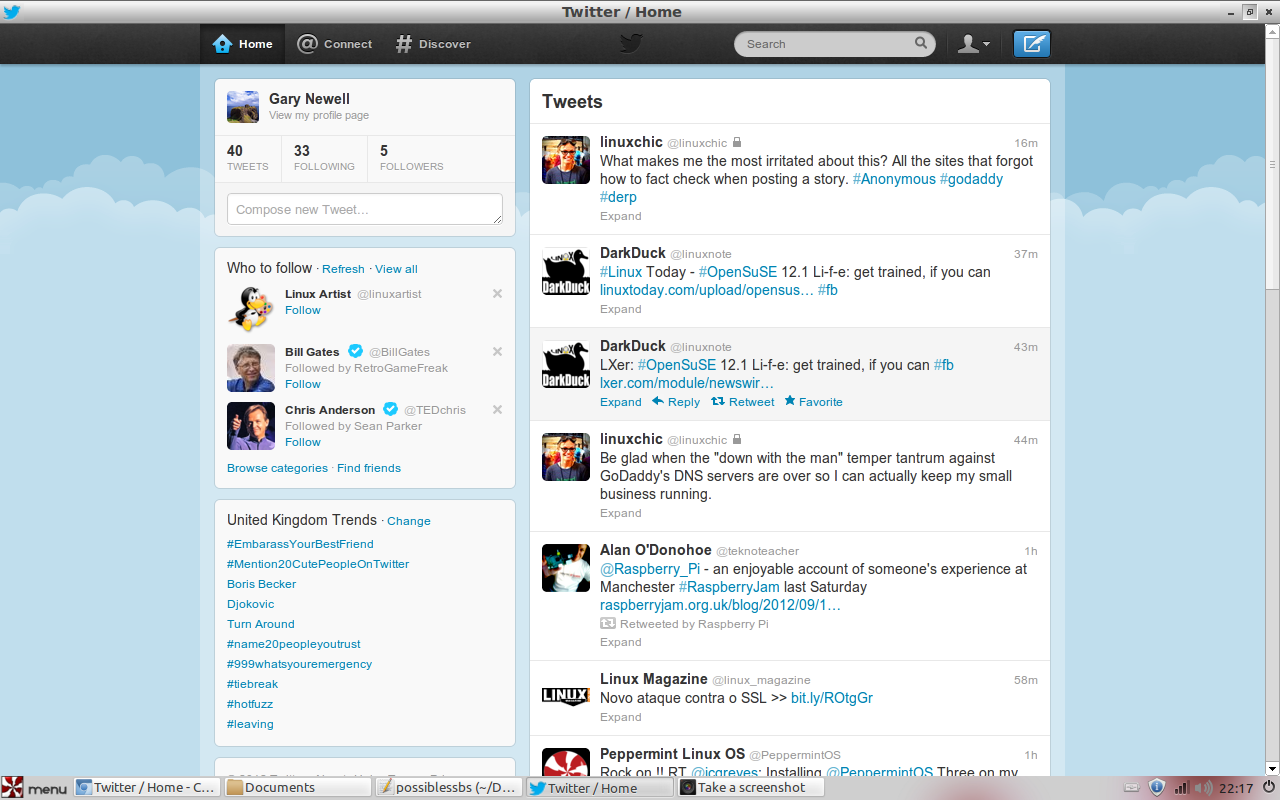1280x800 pixels.
Task: Open the user account dropdown menu
Action: (973, 44)
